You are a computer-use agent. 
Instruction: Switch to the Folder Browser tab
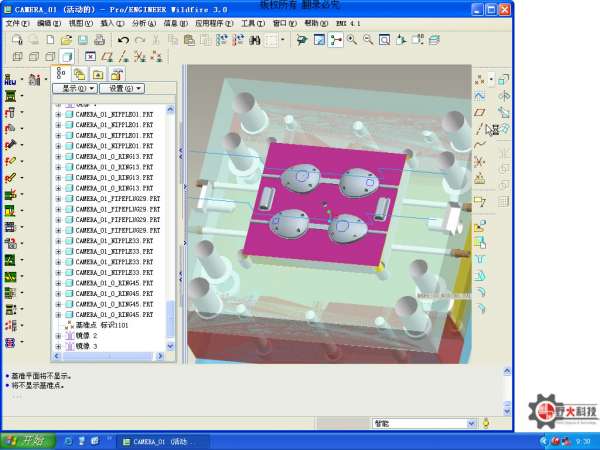(x=98, y=74)
